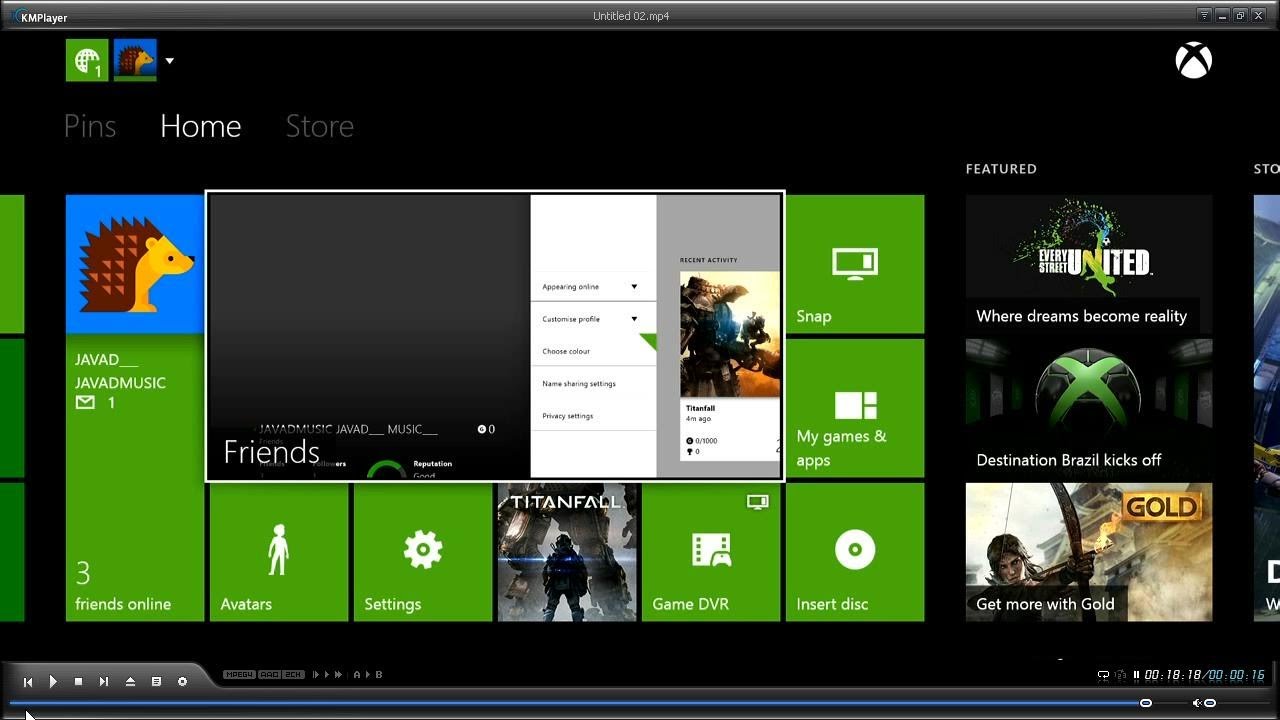Screen dimensions: 1280x720
Task: Click the gamerscore 0 badge
Action: pyautogui.click(x=486, y=429)
